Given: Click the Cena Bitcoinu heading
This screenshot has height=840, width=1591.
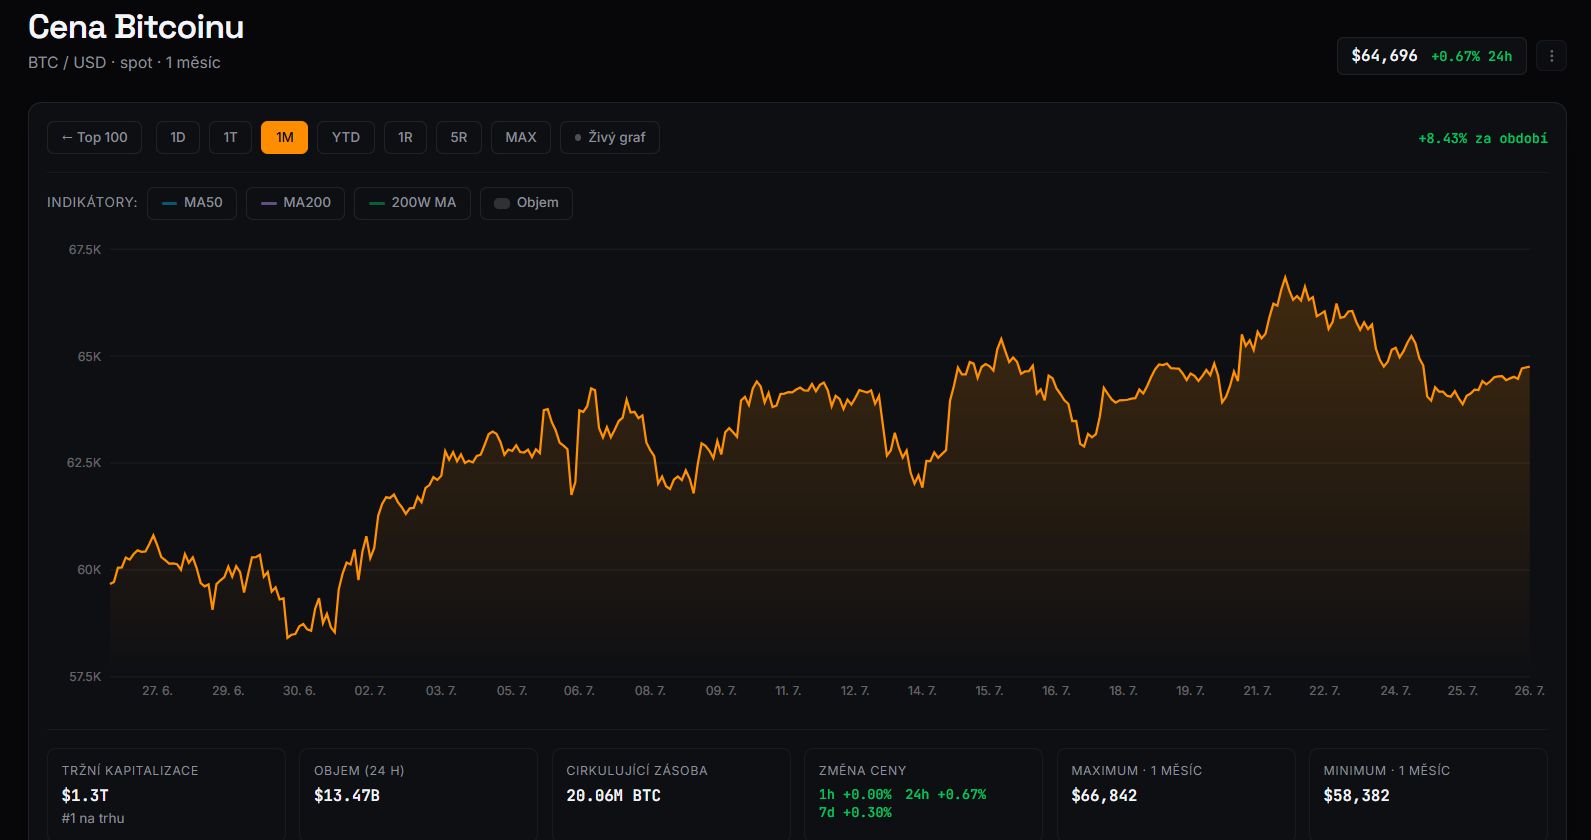Looking at the screenshot, I should pos(136,27).
